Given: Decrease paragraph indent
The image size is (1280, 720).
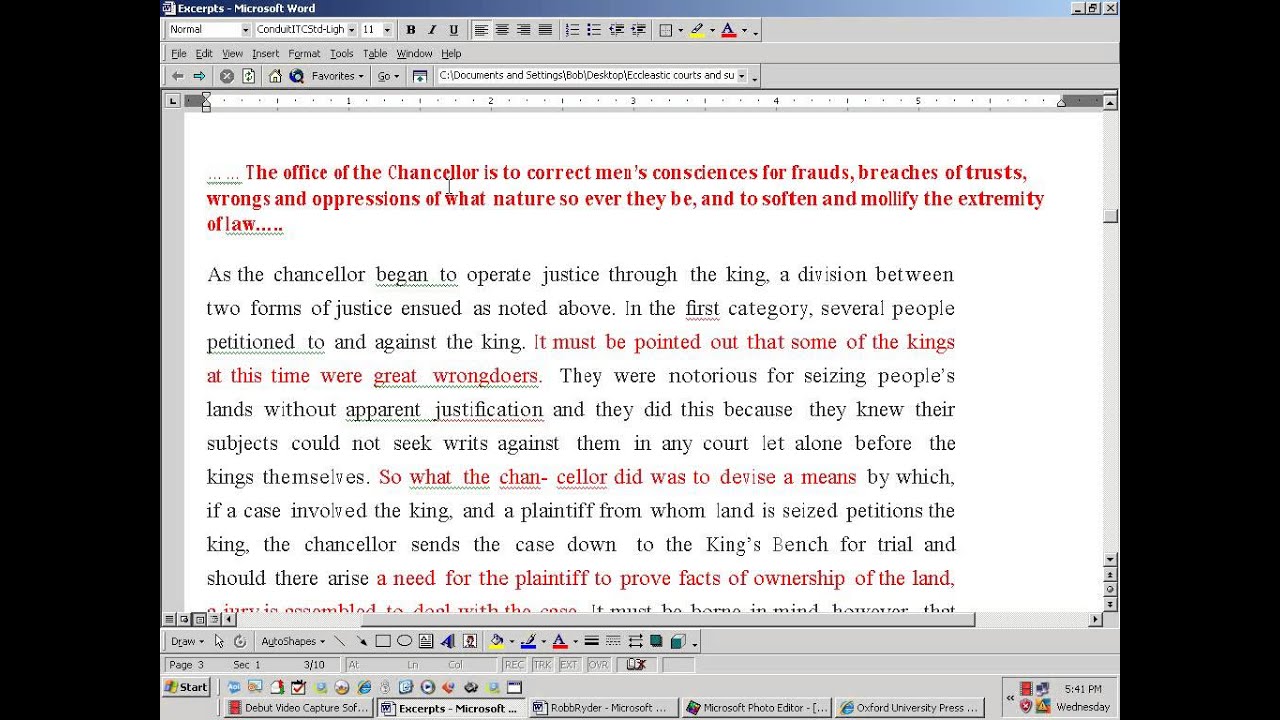Looking at the screenshot, I should pos(616,30).
